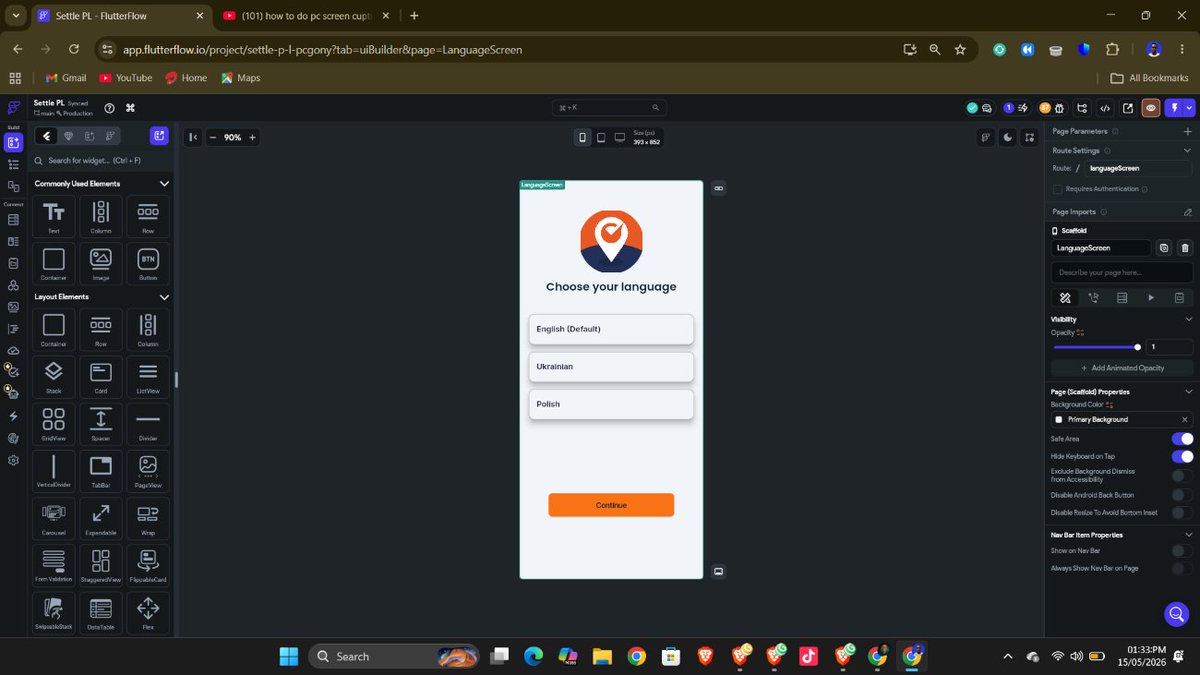The image size is (1200, 675).
Task: Select the PageView widget
Action: pyautogui.click(x=148, y=471)
